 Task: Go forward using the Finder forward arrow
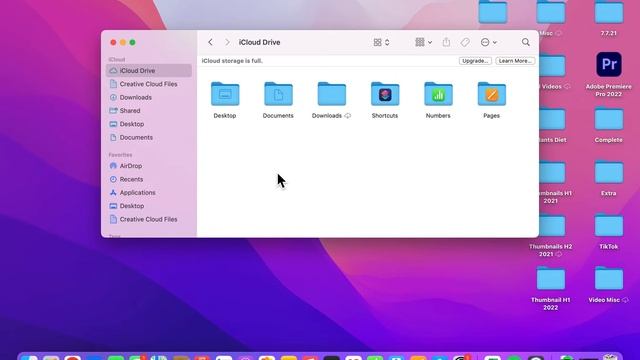[227, 42]
